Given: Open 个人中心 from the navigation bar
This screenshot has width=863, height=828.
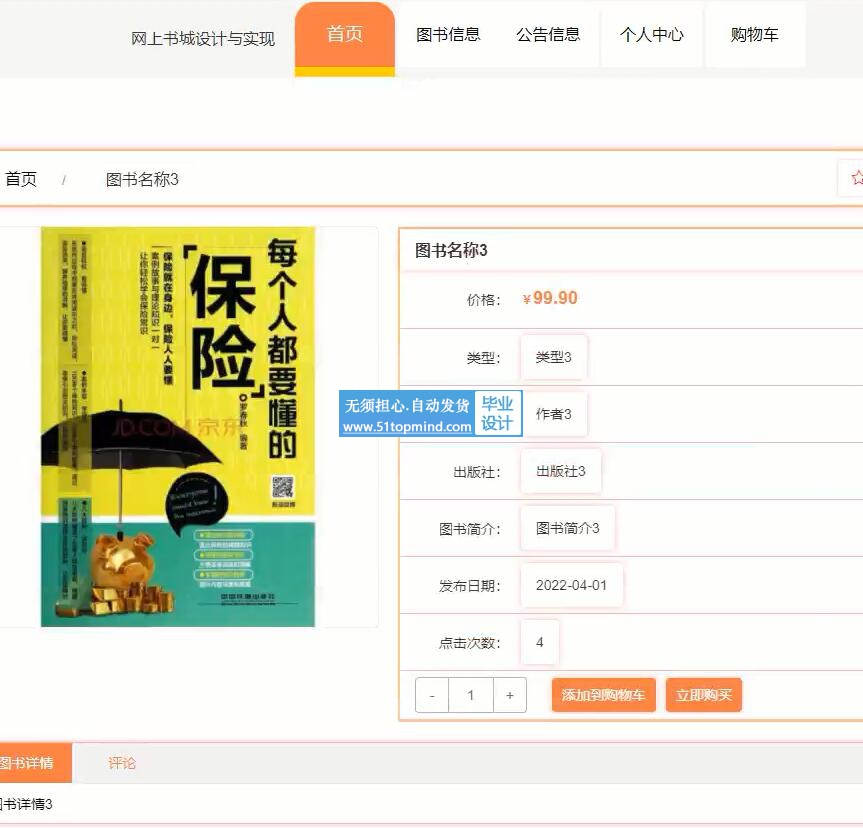Looking at the screenshot, I should (x=652, y=35).
